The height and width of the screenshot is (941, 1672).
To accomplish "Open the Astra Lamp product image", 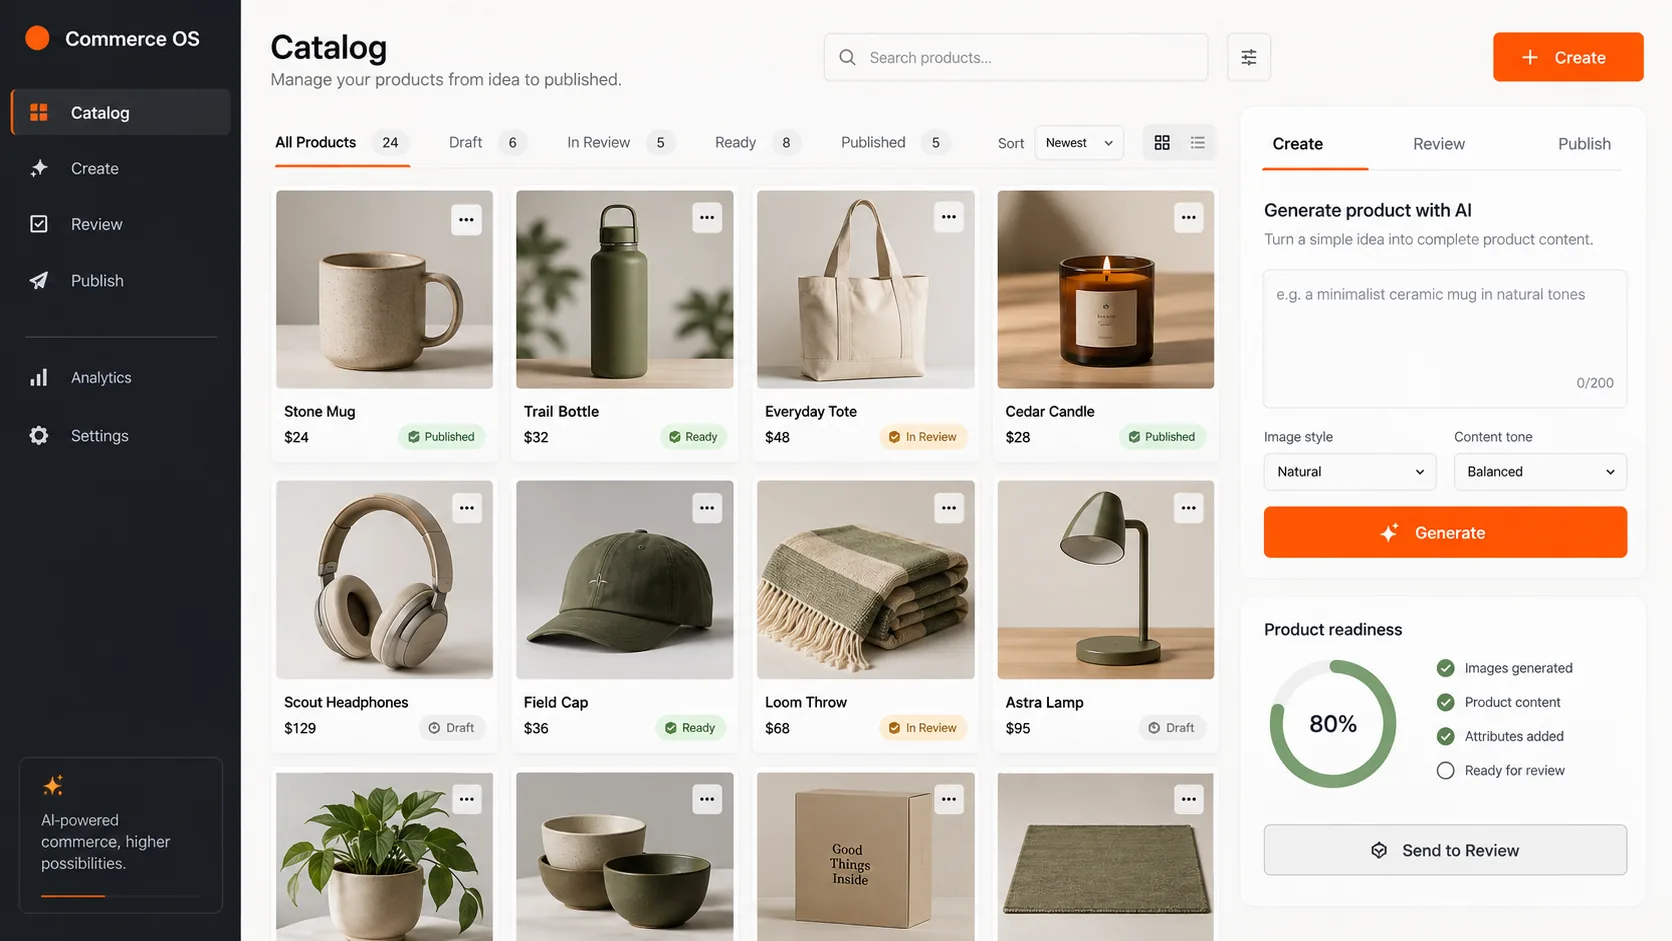I will (x=1106, y=580).
